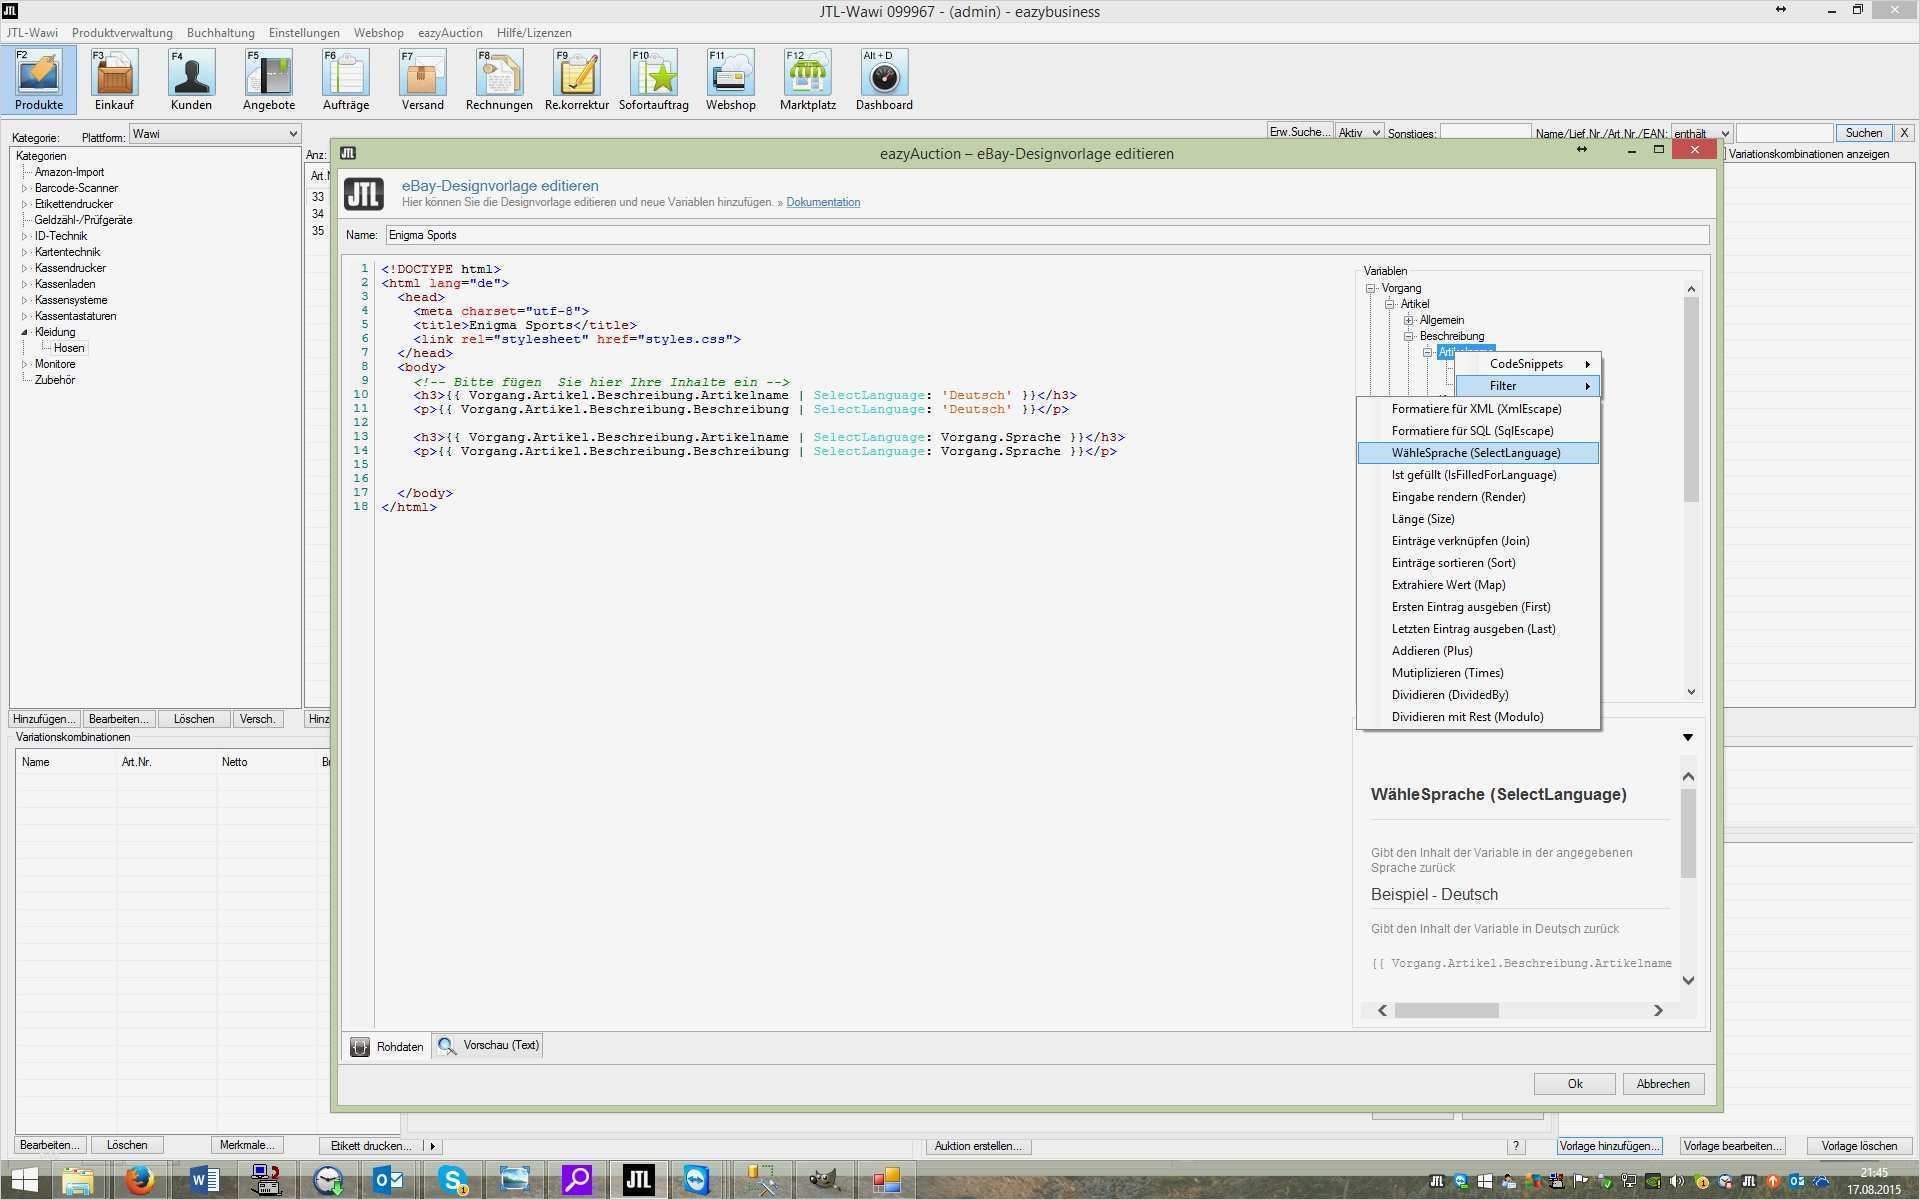Collapse the Beschreibung tree node
The image size is (1920, 1200).
tap(1408, 336)
